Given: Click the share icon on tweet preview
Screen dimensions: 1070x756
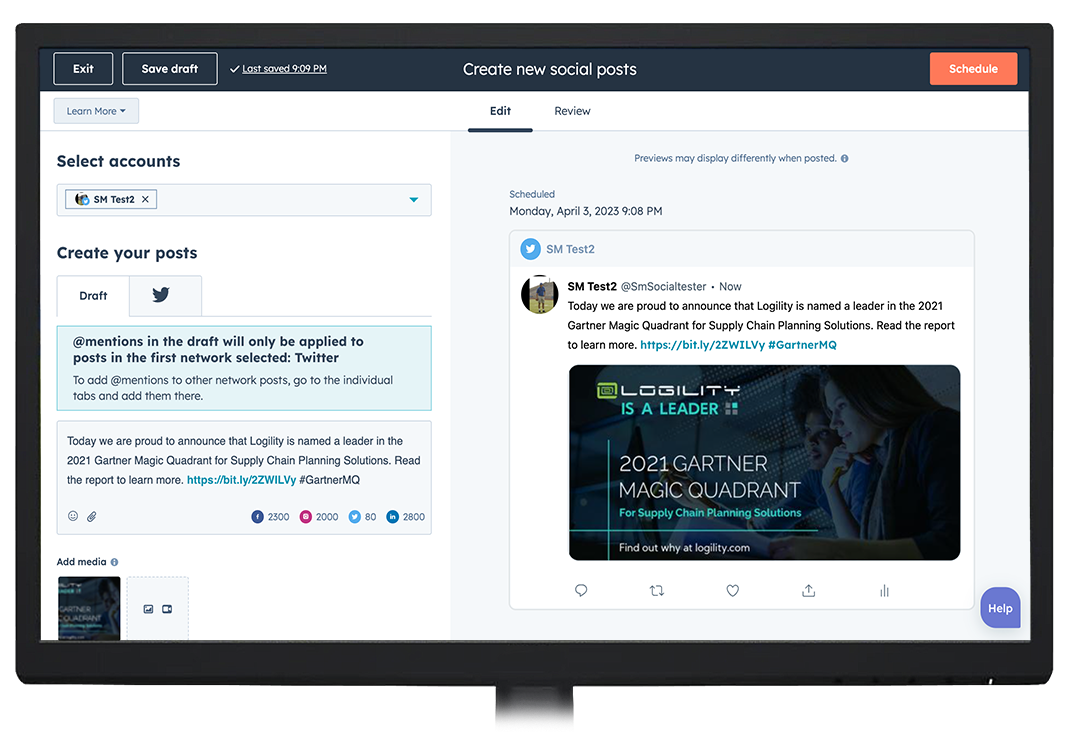Looking at the screenshot, I should (x=809, y=590).
